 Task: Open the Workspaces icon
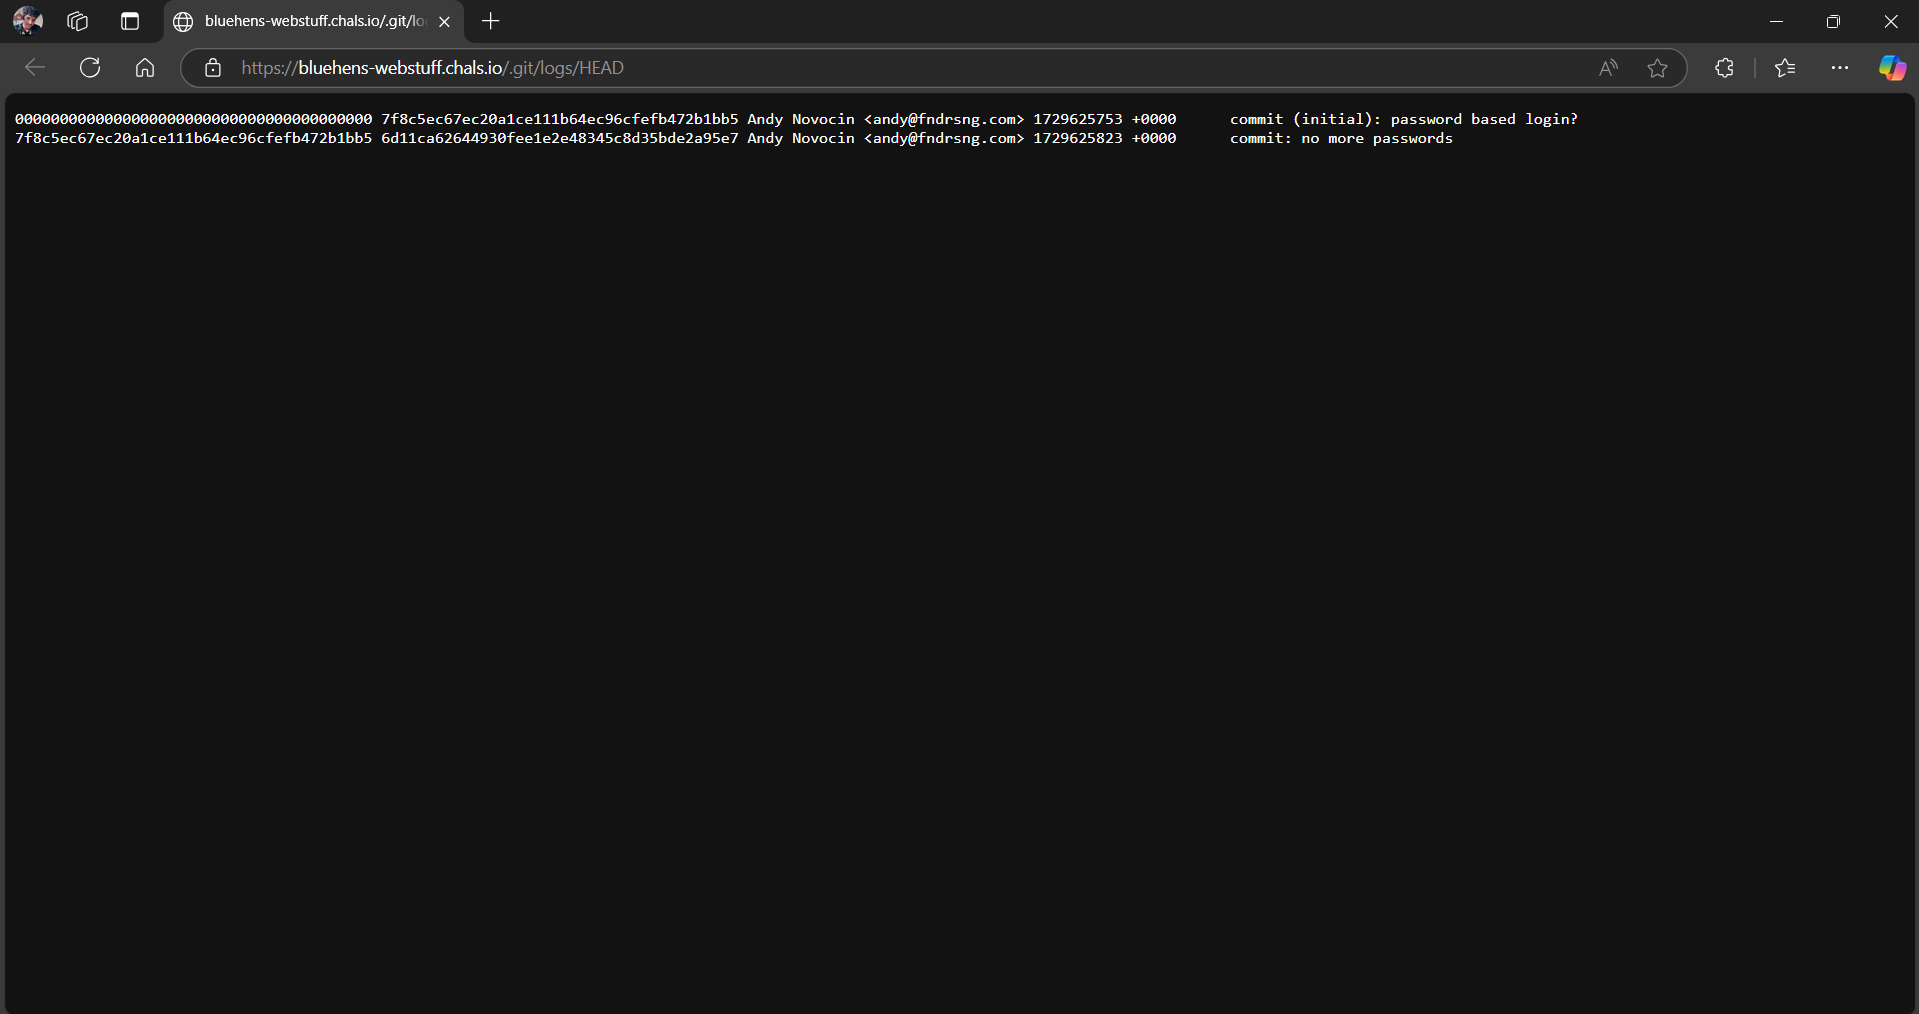tap(78, 21)
